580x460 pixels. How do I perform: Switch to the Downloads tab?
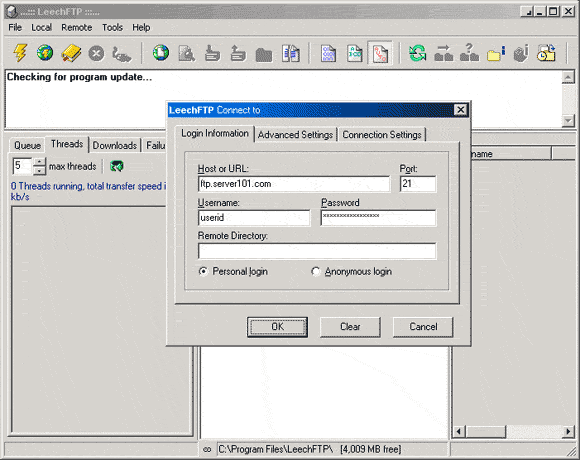[115, 145]
